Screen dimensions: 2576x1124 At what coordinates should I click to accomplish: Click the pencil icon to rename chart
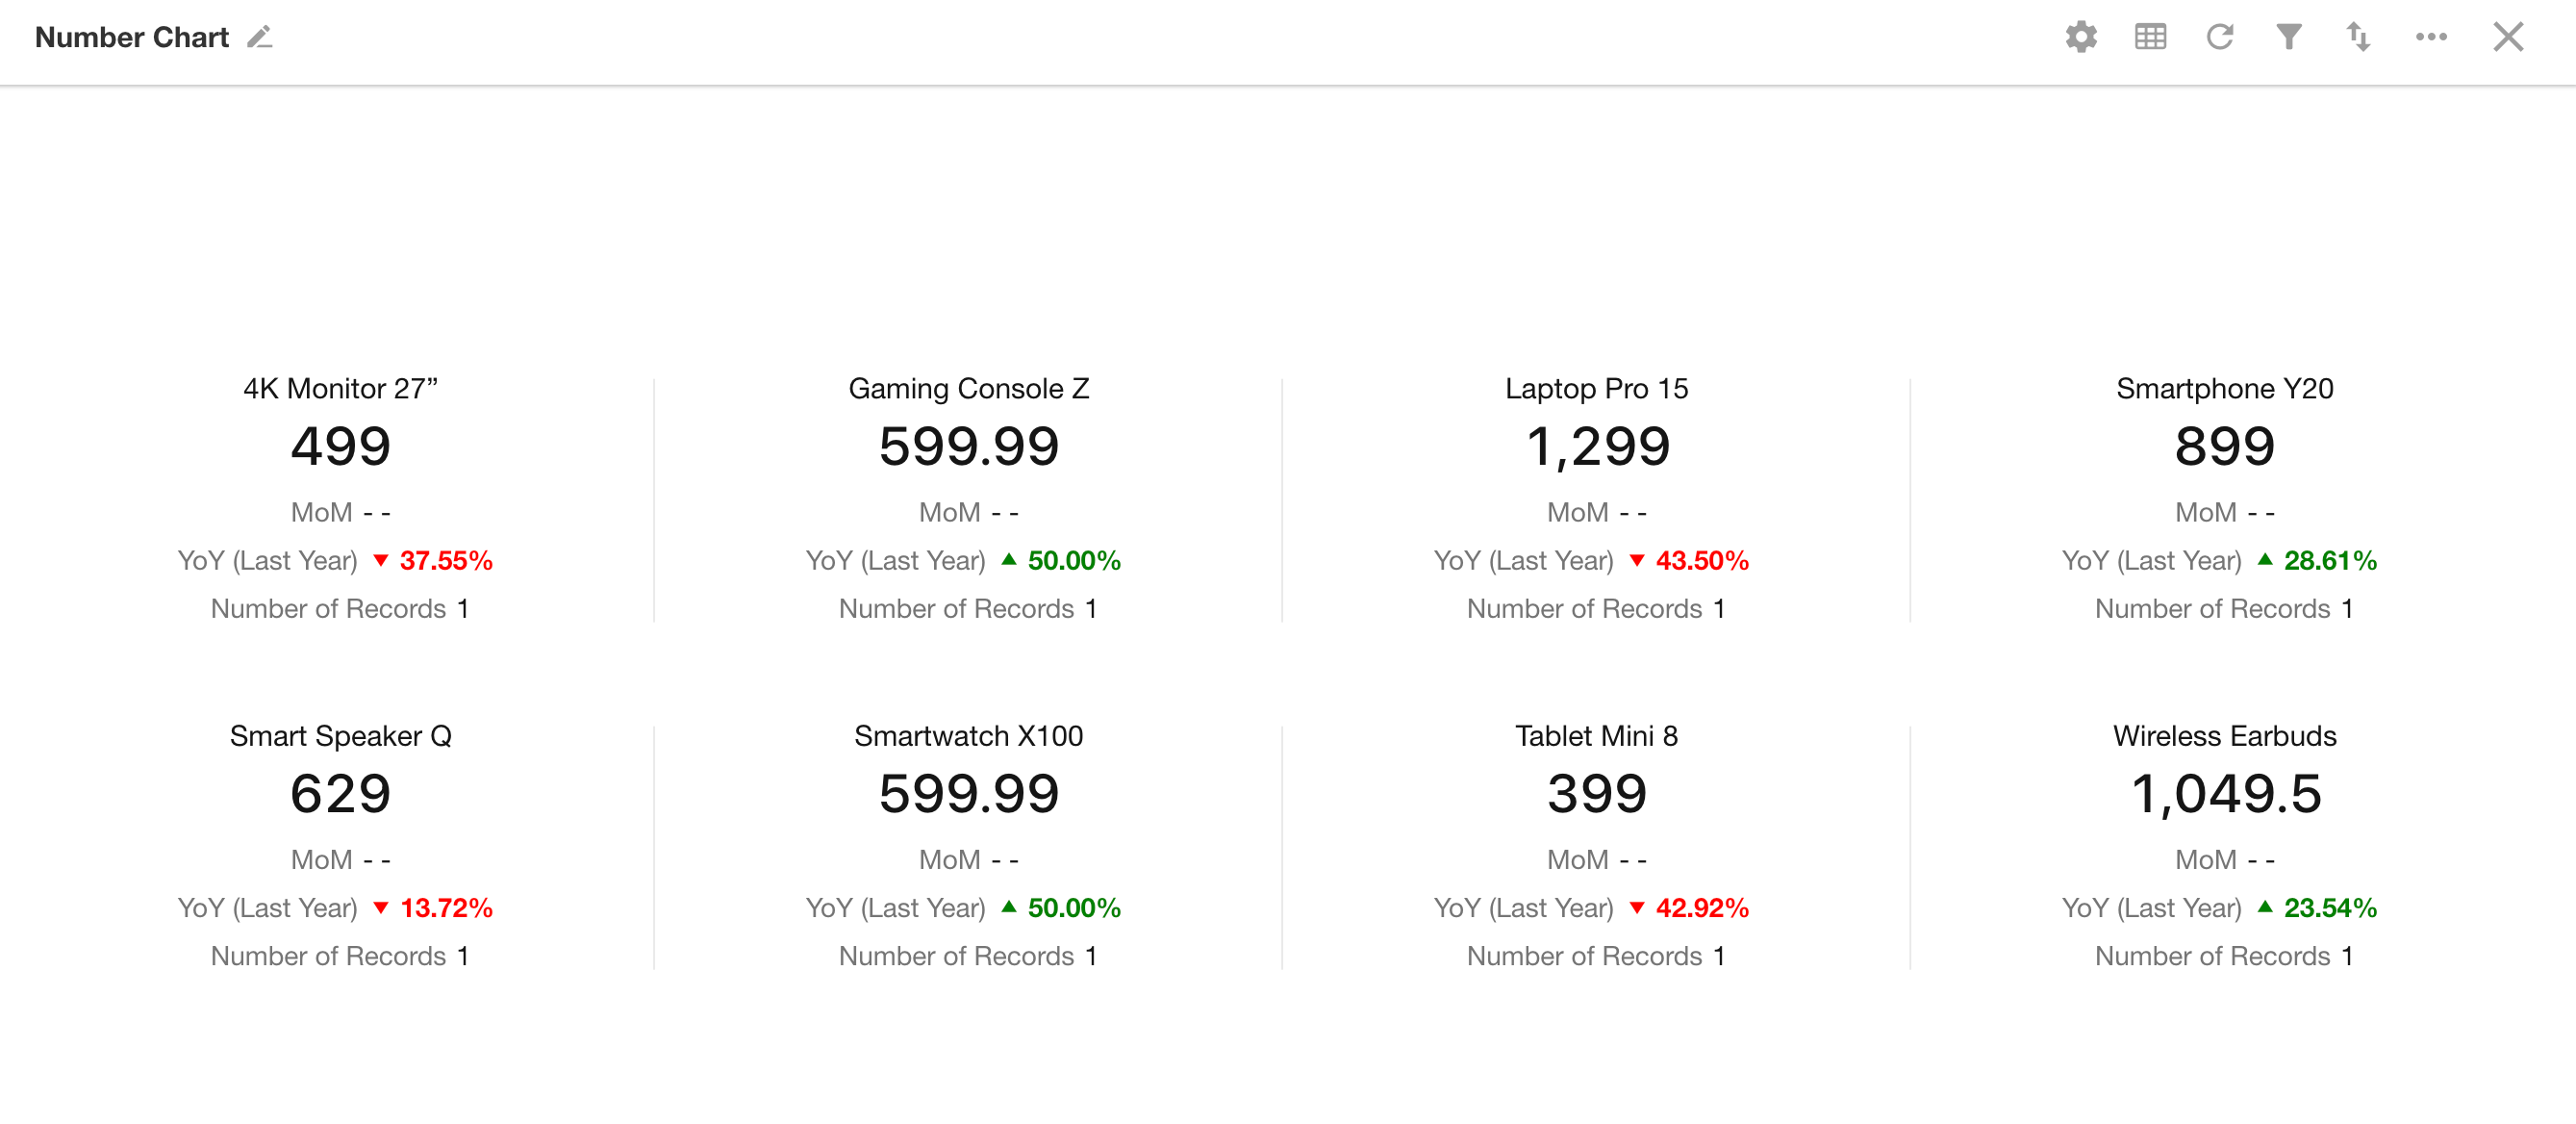tap(260, 38)
